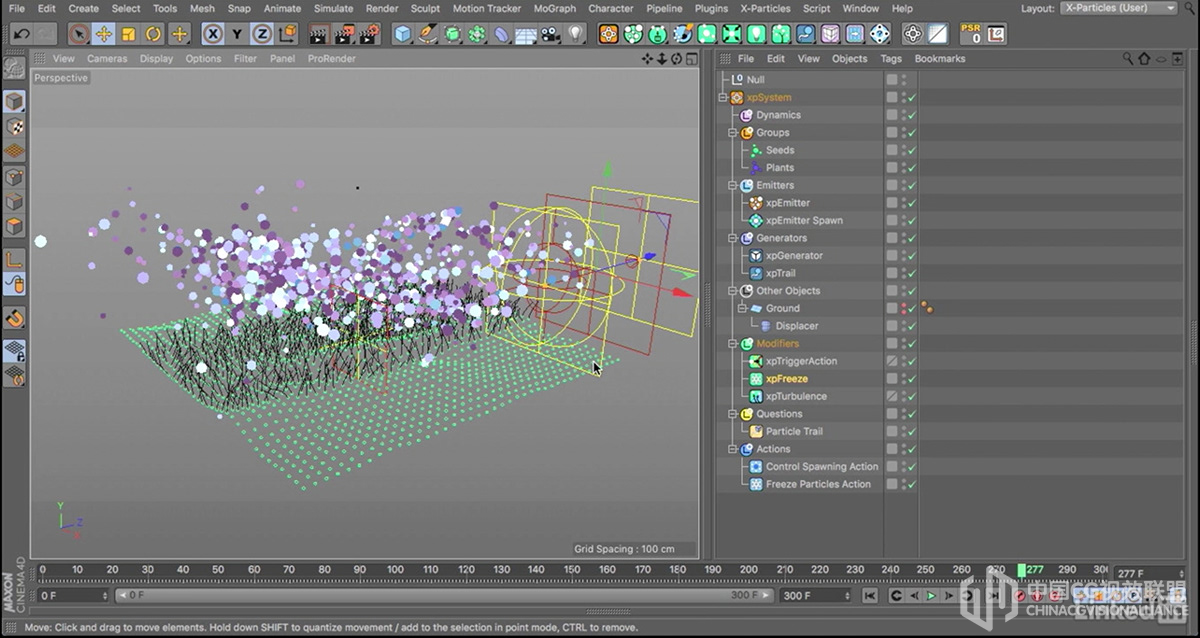Open the File menu in the top bar
Screen dimensions: 1200x638
17,8
